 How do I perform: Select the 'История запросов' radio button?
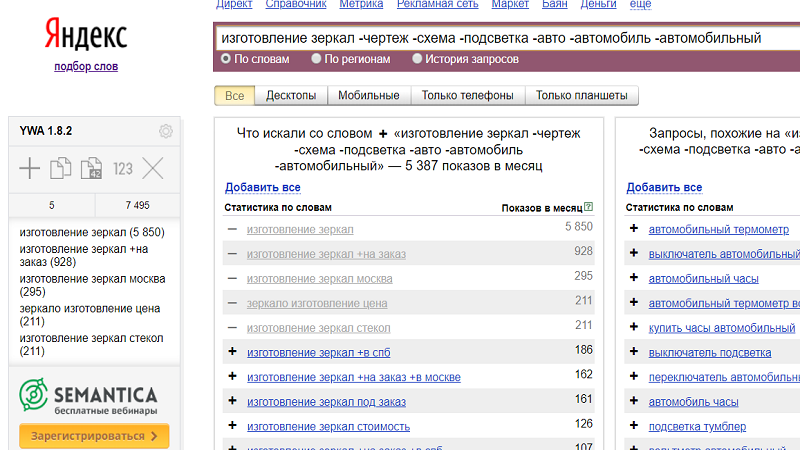(x=417, y=59)
